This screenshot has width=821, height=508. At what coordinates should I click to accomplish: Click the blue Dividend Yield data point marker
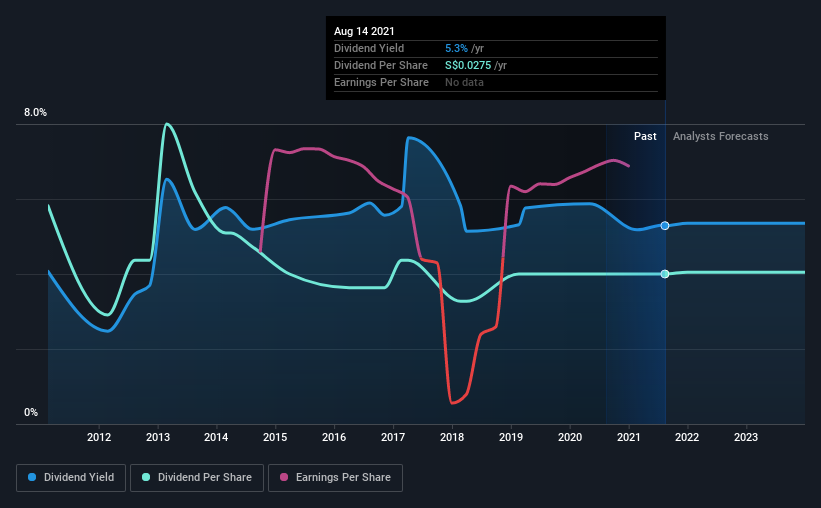tap(664, 226)
